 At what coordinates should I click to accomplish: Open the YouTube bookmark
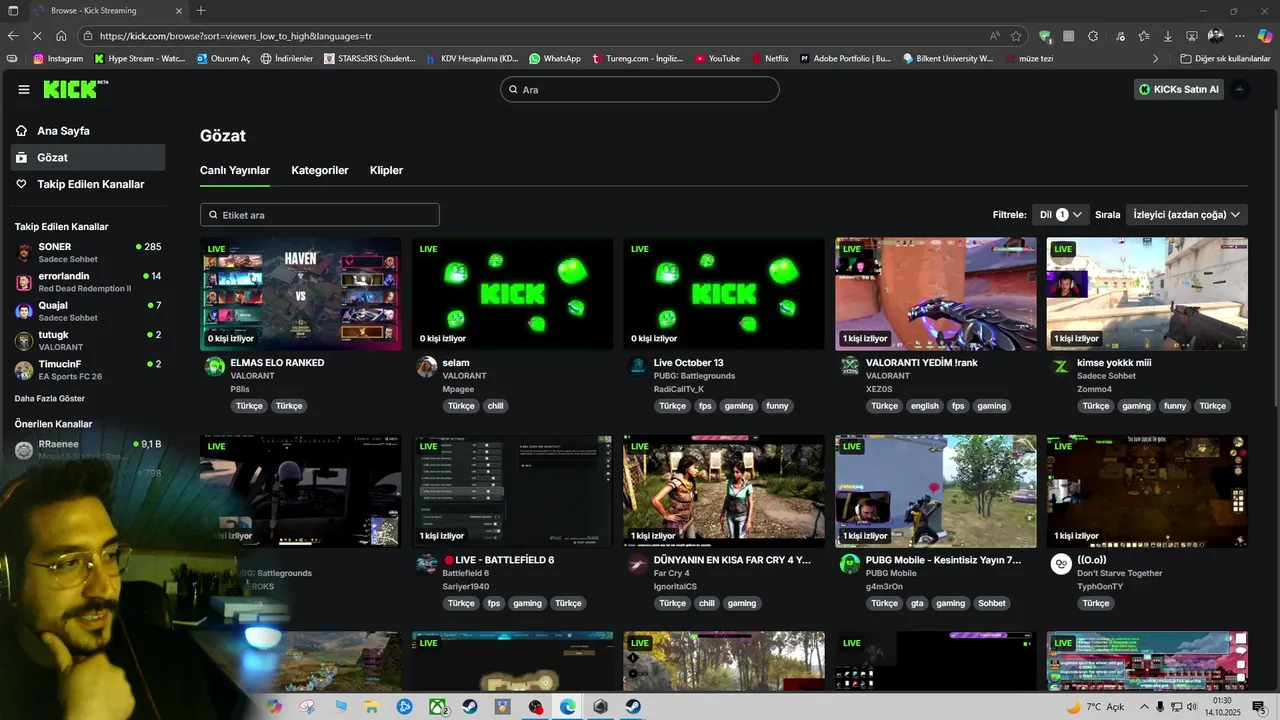(x=717, y=59)
